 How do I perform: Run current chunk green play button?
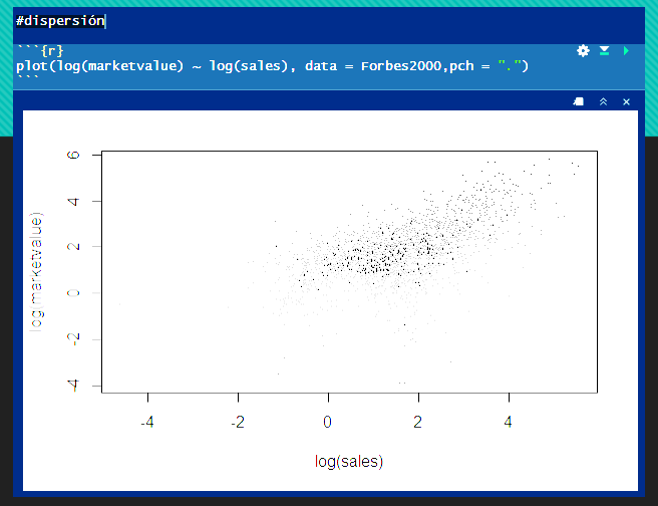626,51
